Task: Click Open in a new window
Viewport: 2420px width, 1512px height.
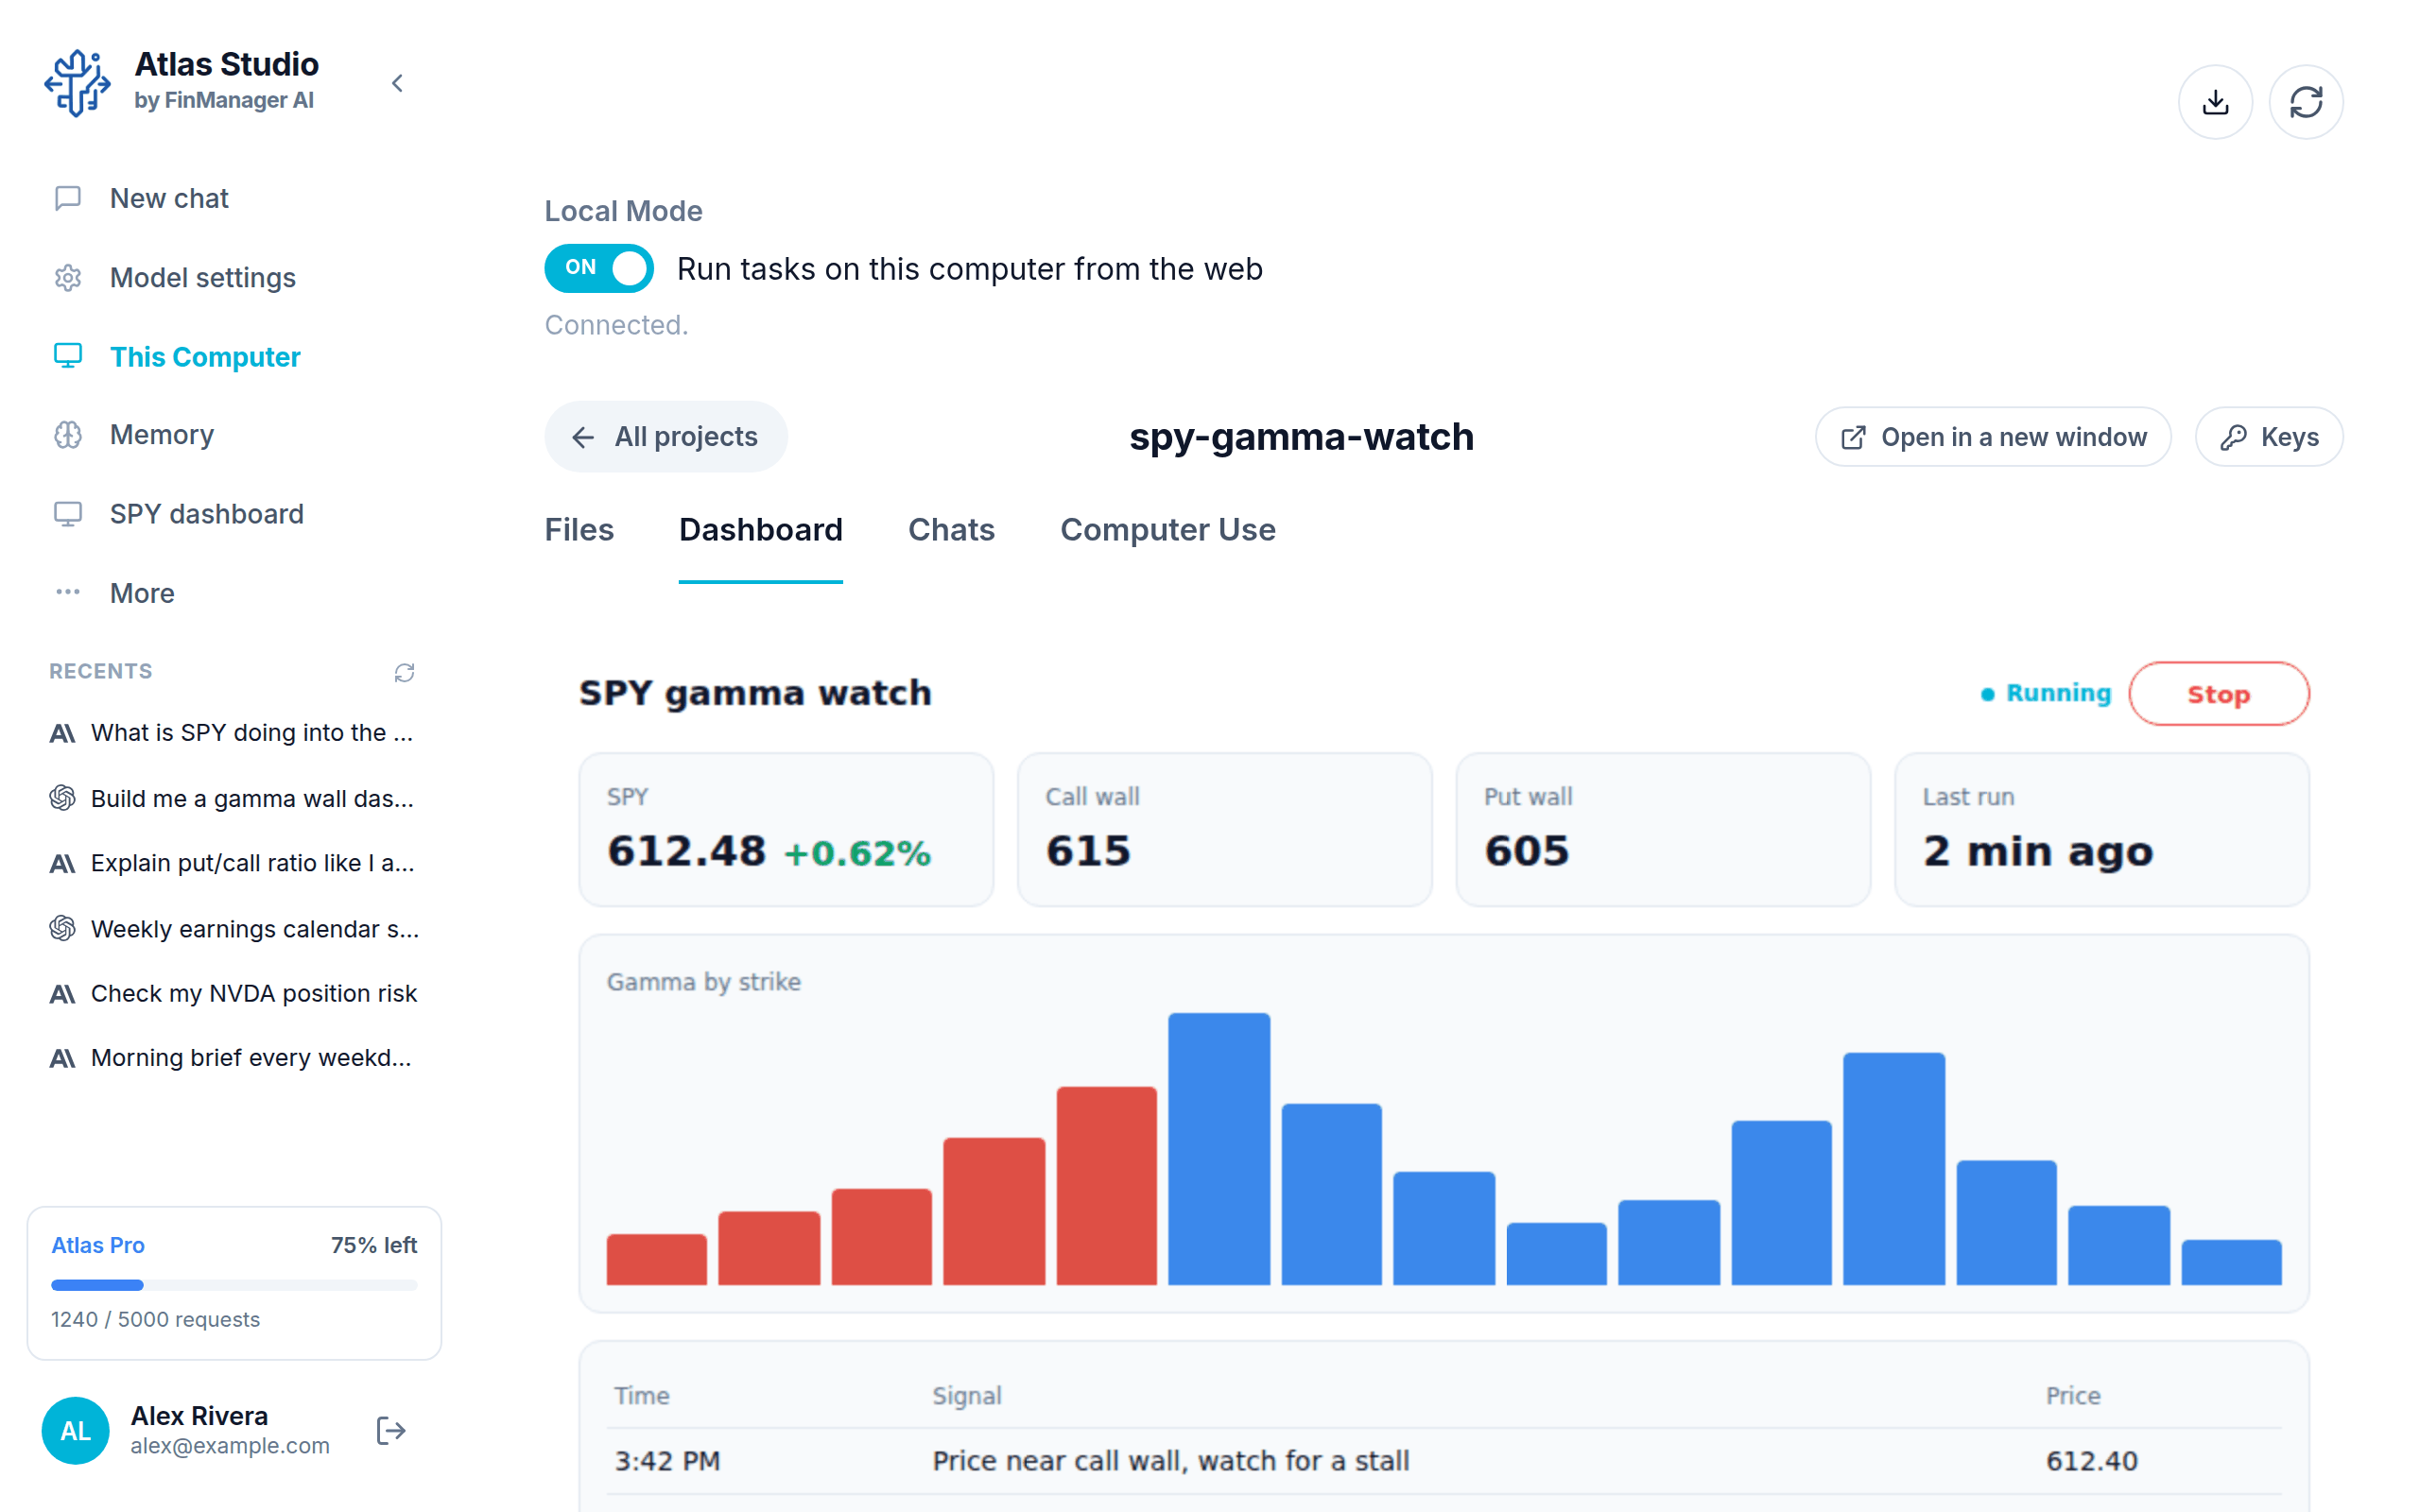Action: [1992, 437]
